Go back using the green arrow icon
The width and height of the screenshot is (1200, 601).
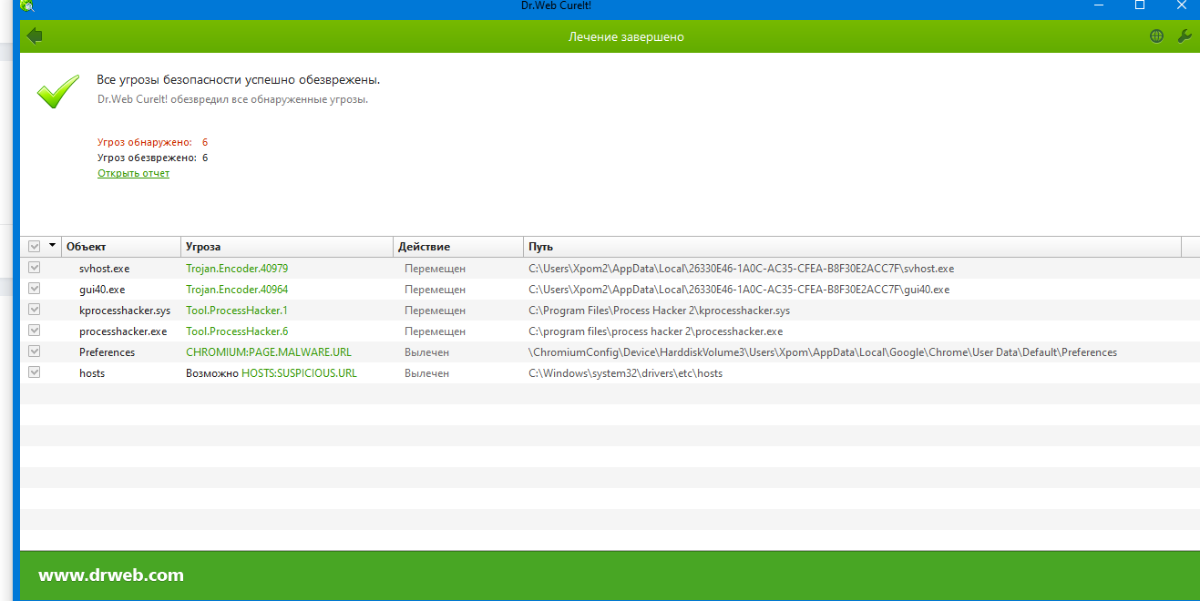[35, 36]
